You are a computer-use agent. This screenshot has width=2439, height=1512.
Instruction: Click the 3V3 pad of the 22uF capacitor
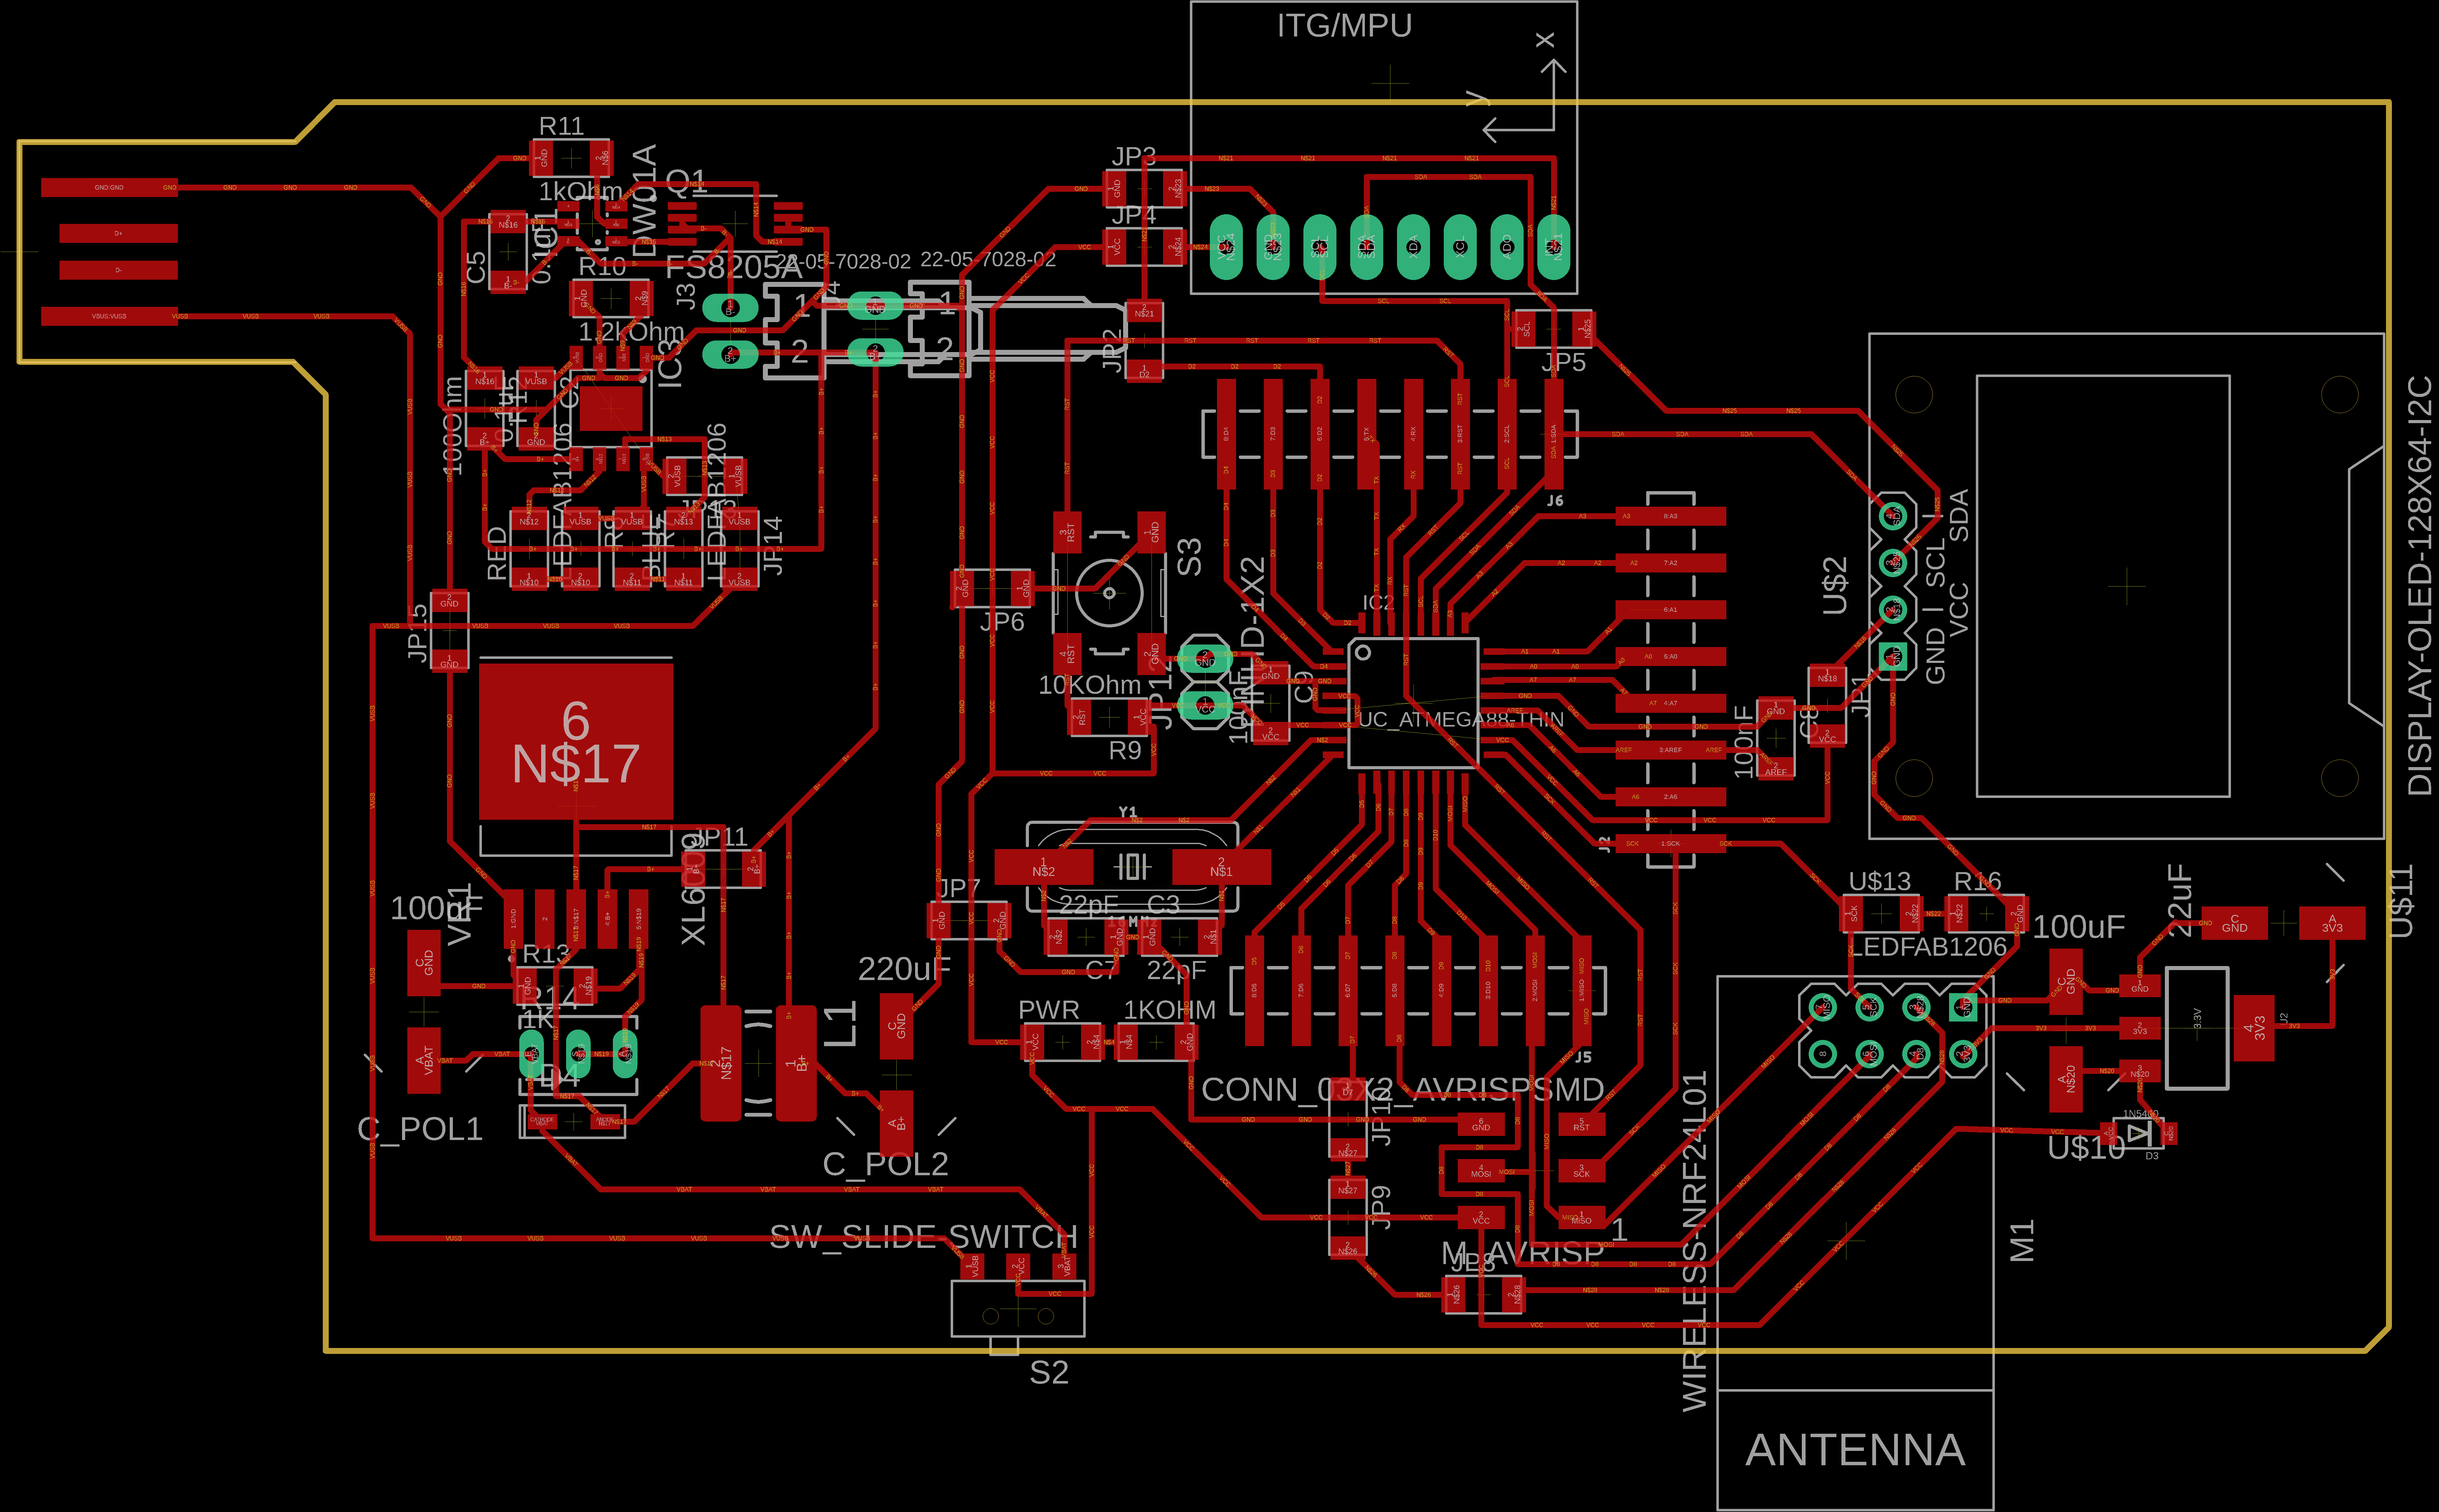click(2332, 923)
